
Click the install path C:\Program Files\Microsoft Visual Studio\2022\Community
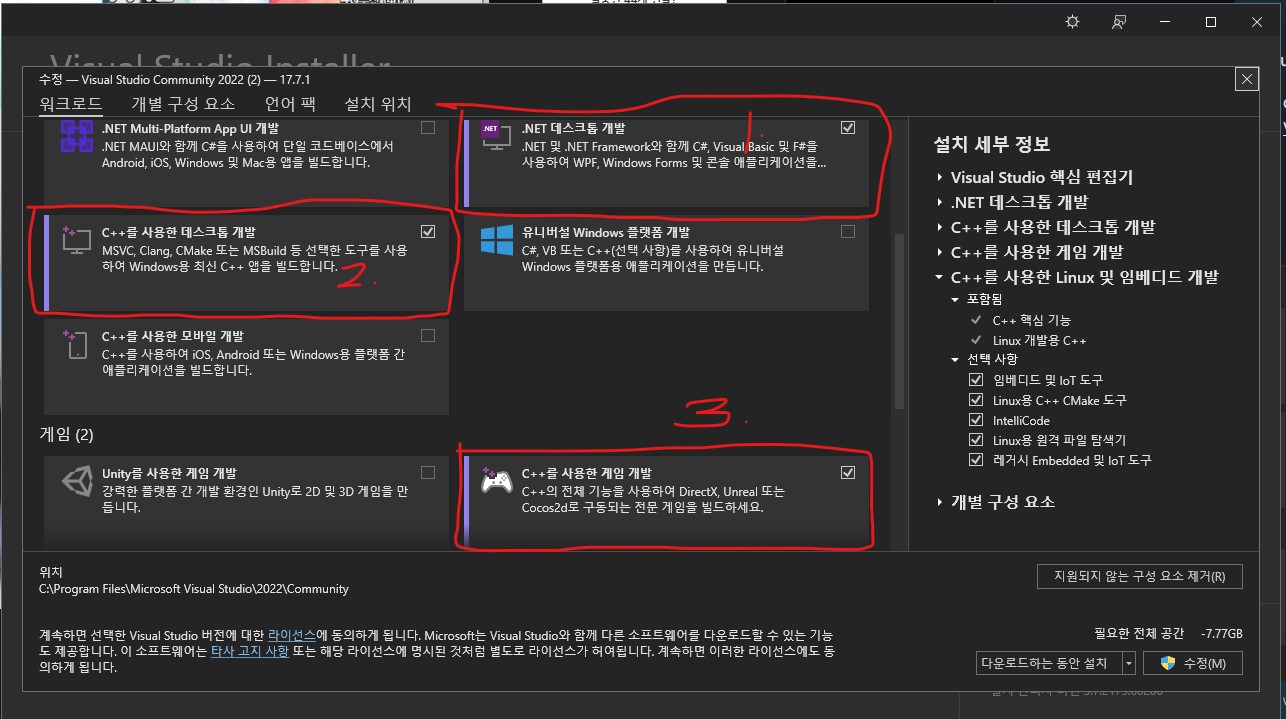coord(194,589)
